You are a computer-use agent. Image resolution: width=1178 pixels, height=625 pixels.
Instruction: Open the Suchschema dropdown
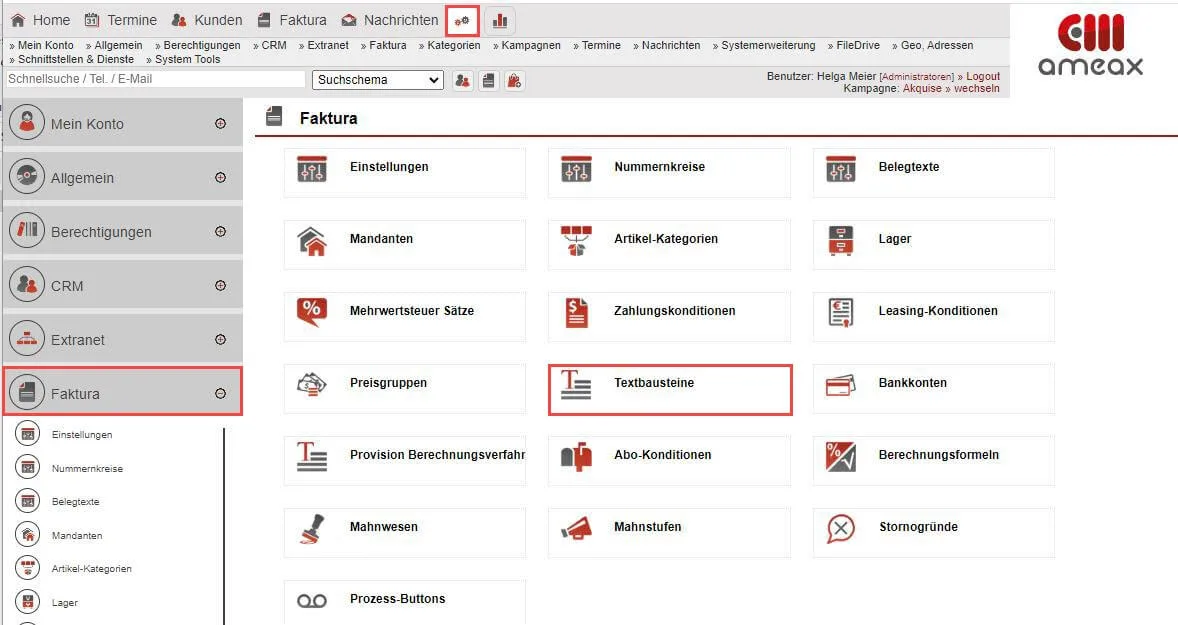coord(378,80)
